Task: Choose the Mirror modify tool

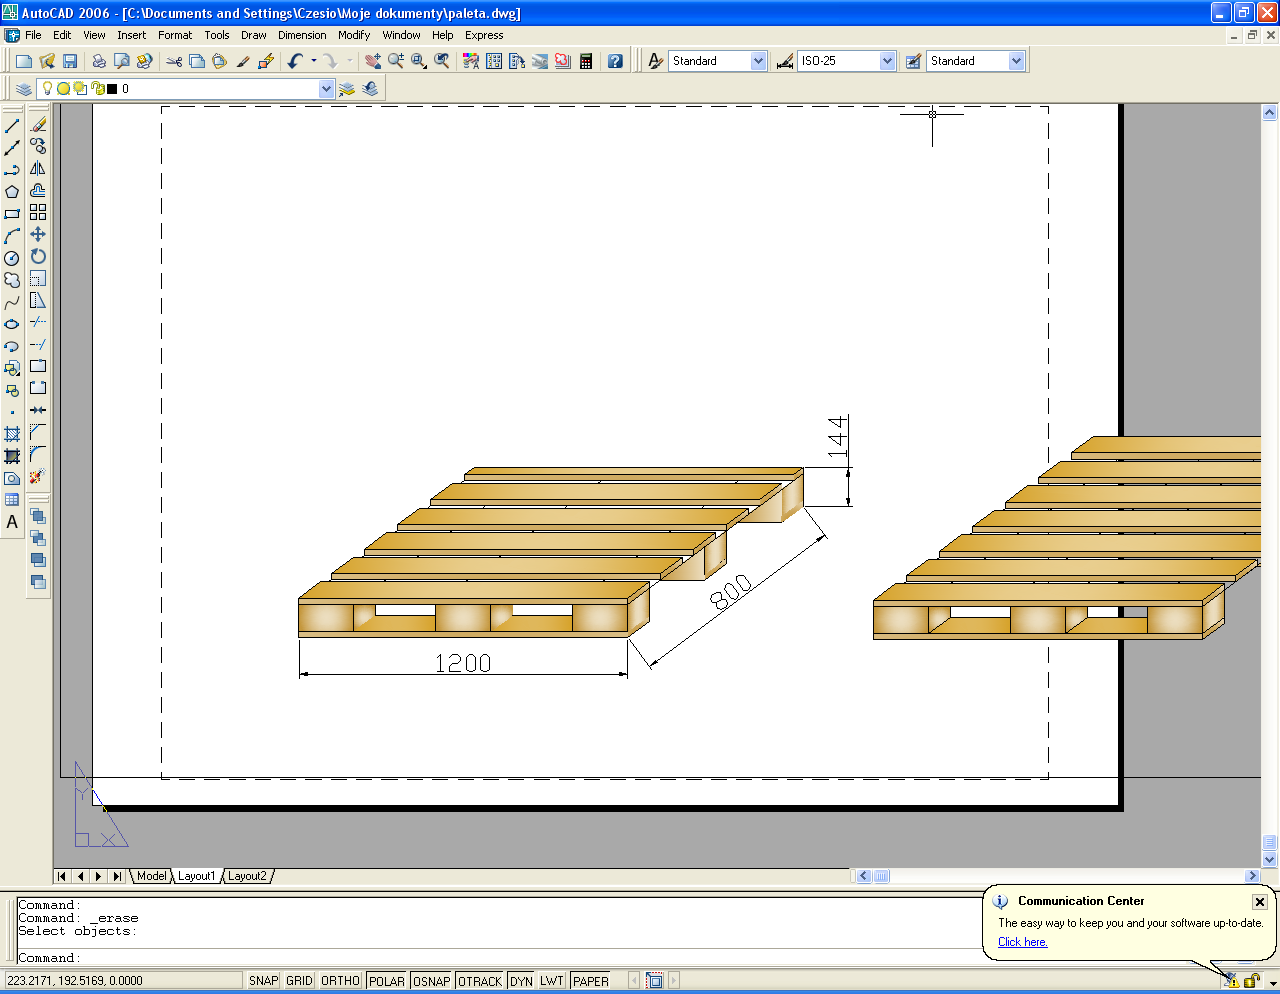Action: [38, 169]
